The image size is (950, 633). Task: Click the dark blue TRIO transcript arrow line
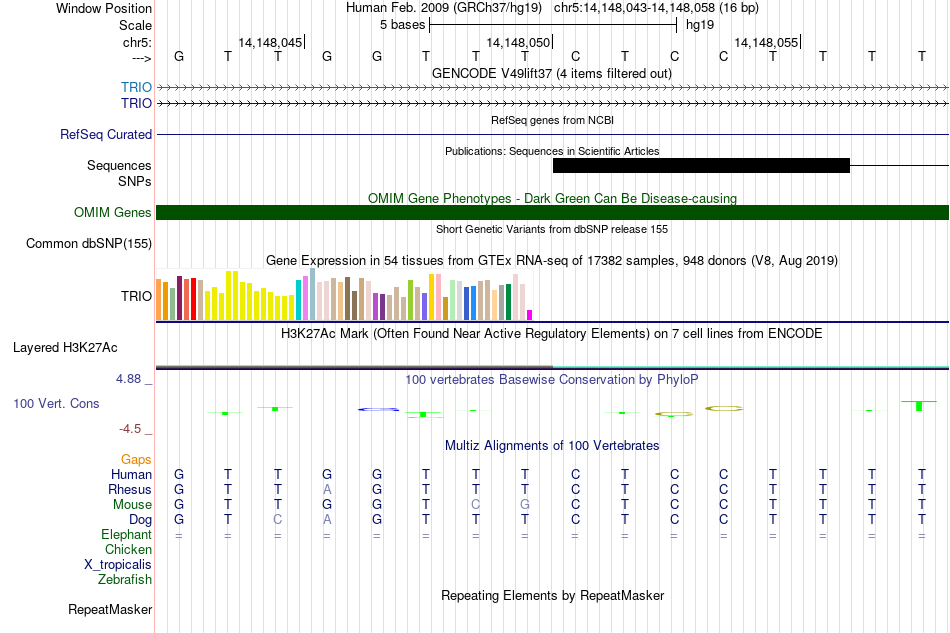[552, 104]
